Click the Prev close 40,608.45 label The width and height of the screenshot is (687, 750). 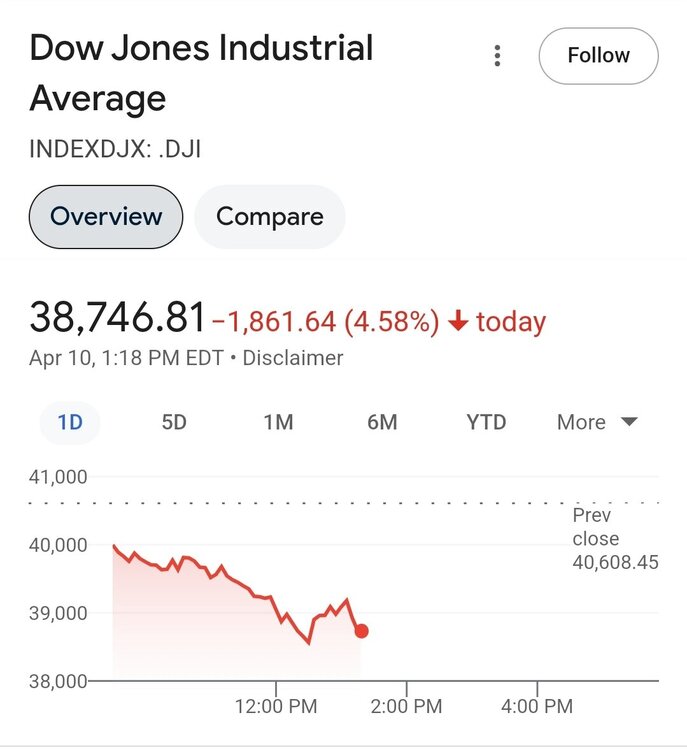(x=614, y=539)
